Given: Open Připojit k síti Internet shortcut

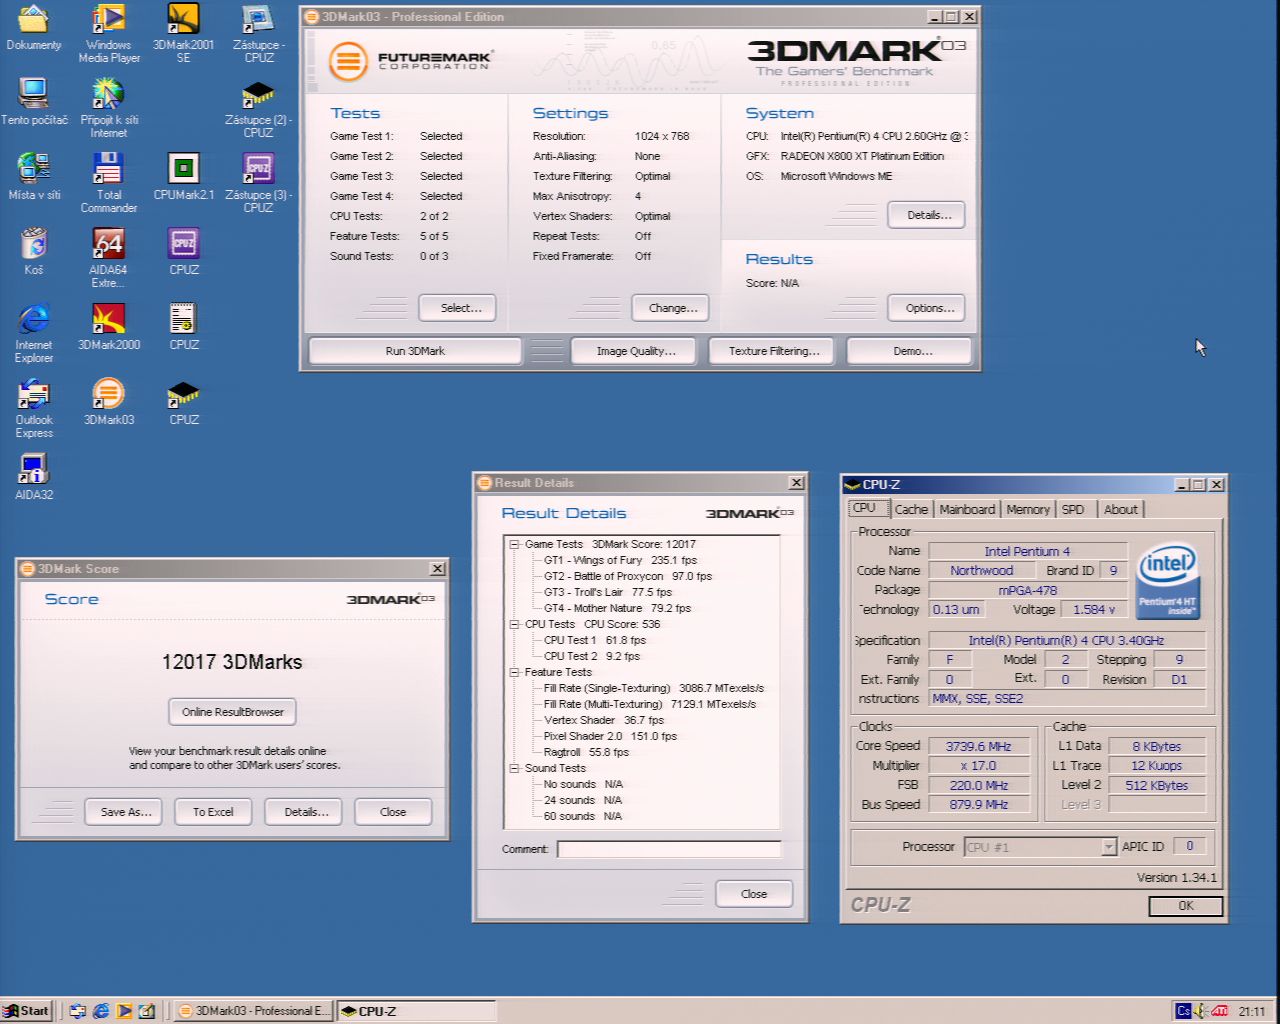Looking at the screenshot, I should [108, 108].
